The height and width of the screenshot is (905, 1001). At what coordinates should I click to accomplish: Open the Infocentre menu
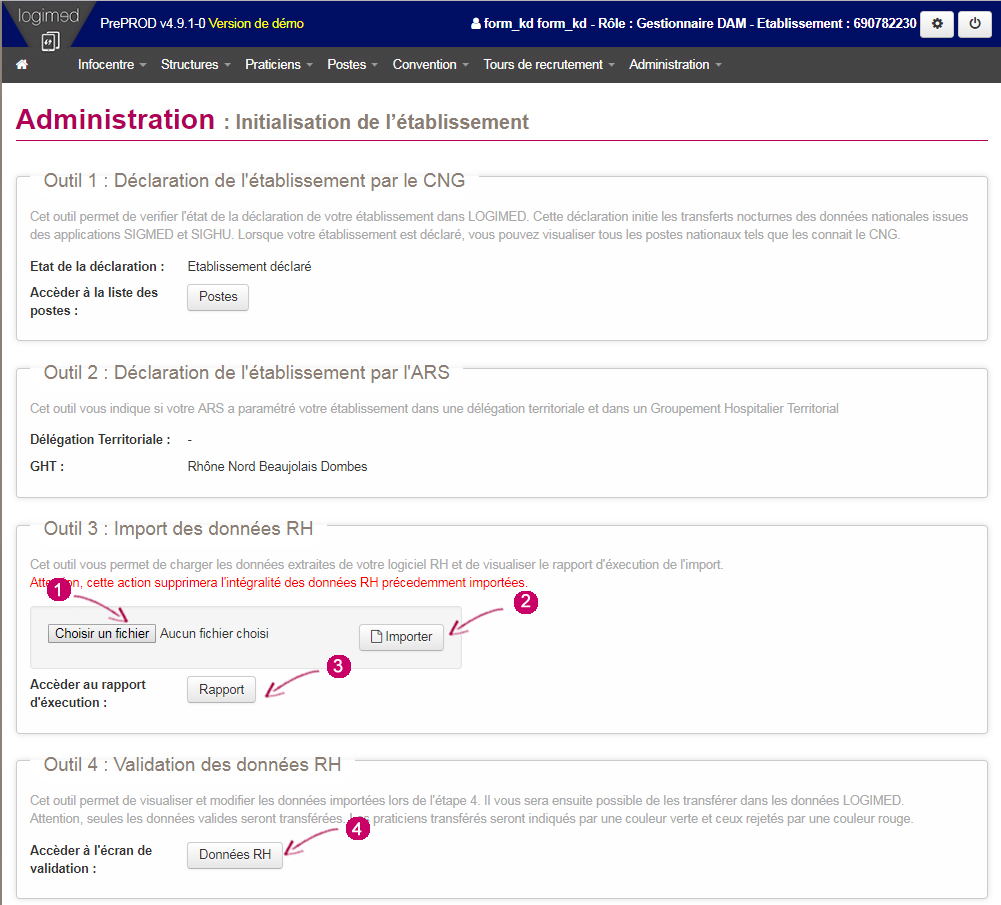(x=112, y=64)
